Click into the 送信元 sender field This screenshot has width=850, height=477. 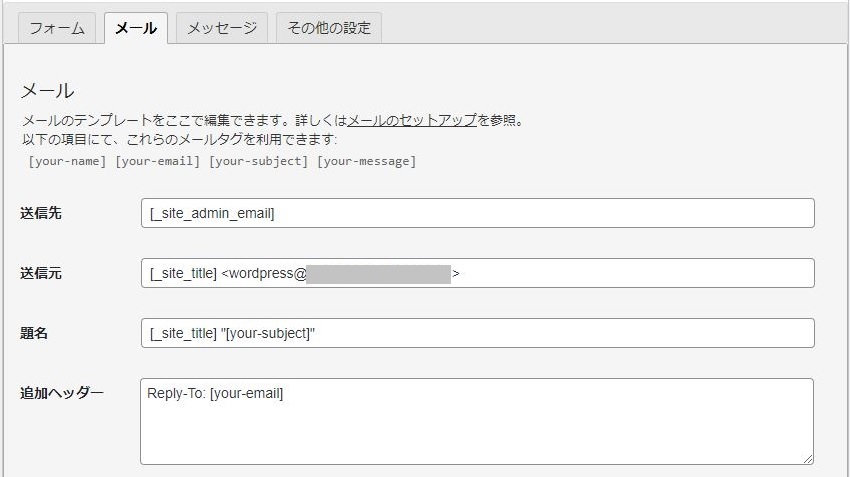coord(477,273)
